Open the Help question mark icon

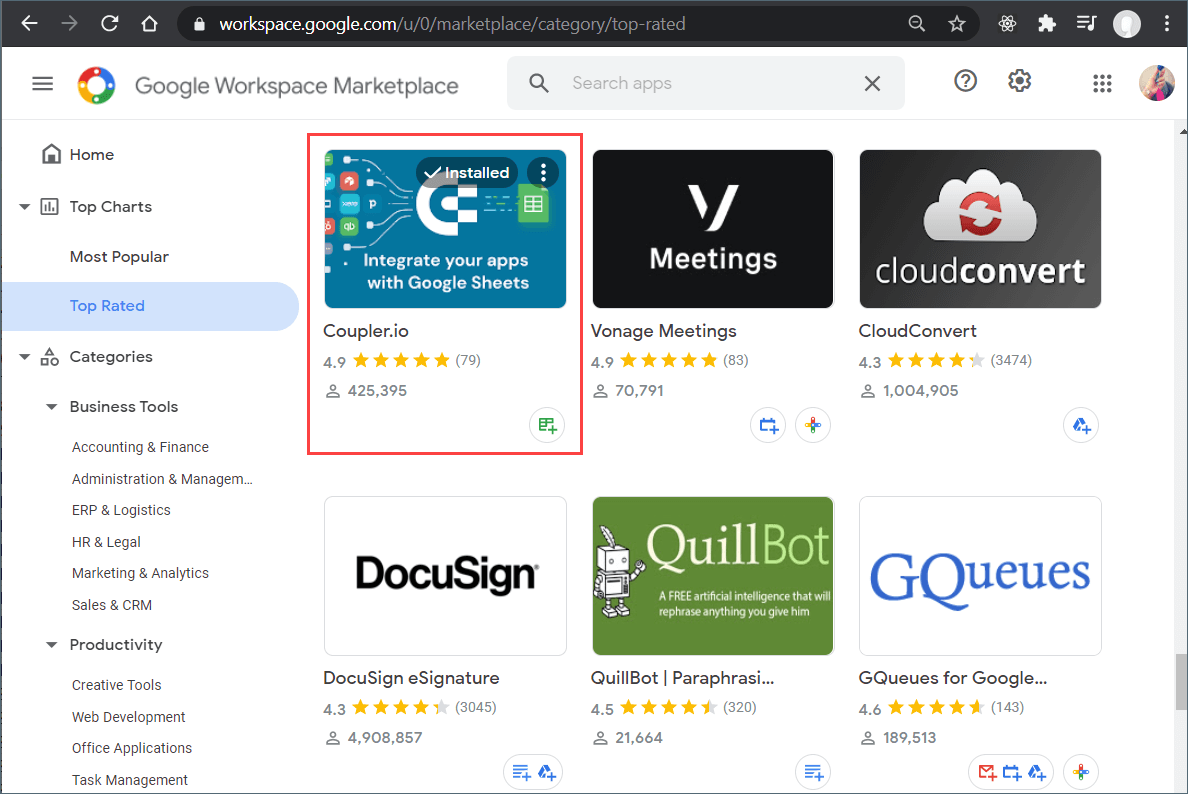click(965, 80)
